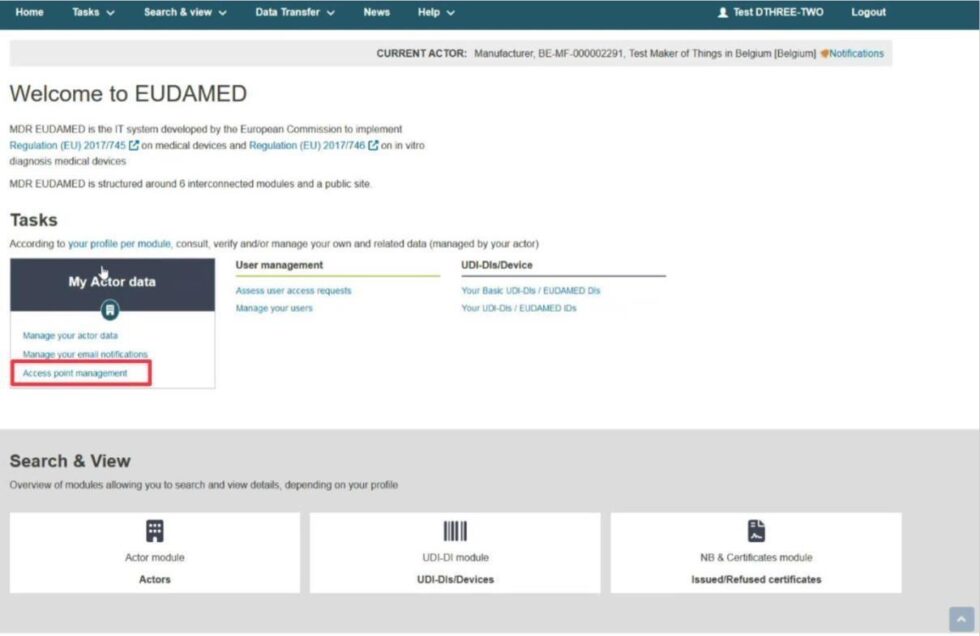The image size is (980, 636).
Task: Click Your UDI-DIs / EUDAMED IDs link
Action: (x=520, y=308)
